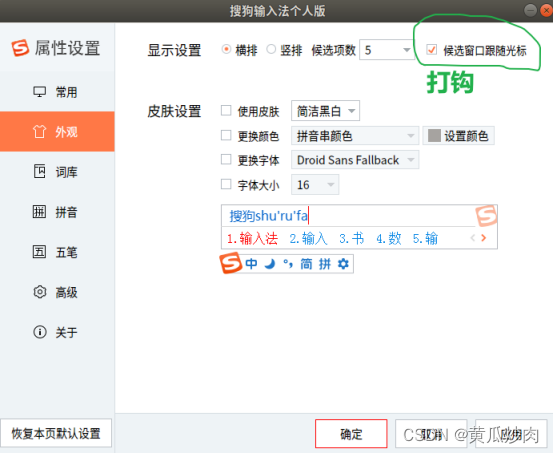The width and height of the screenshot is (554, 453).
Task: Open the 拼音串颜色 dropdown
Action: pos(355,136)
